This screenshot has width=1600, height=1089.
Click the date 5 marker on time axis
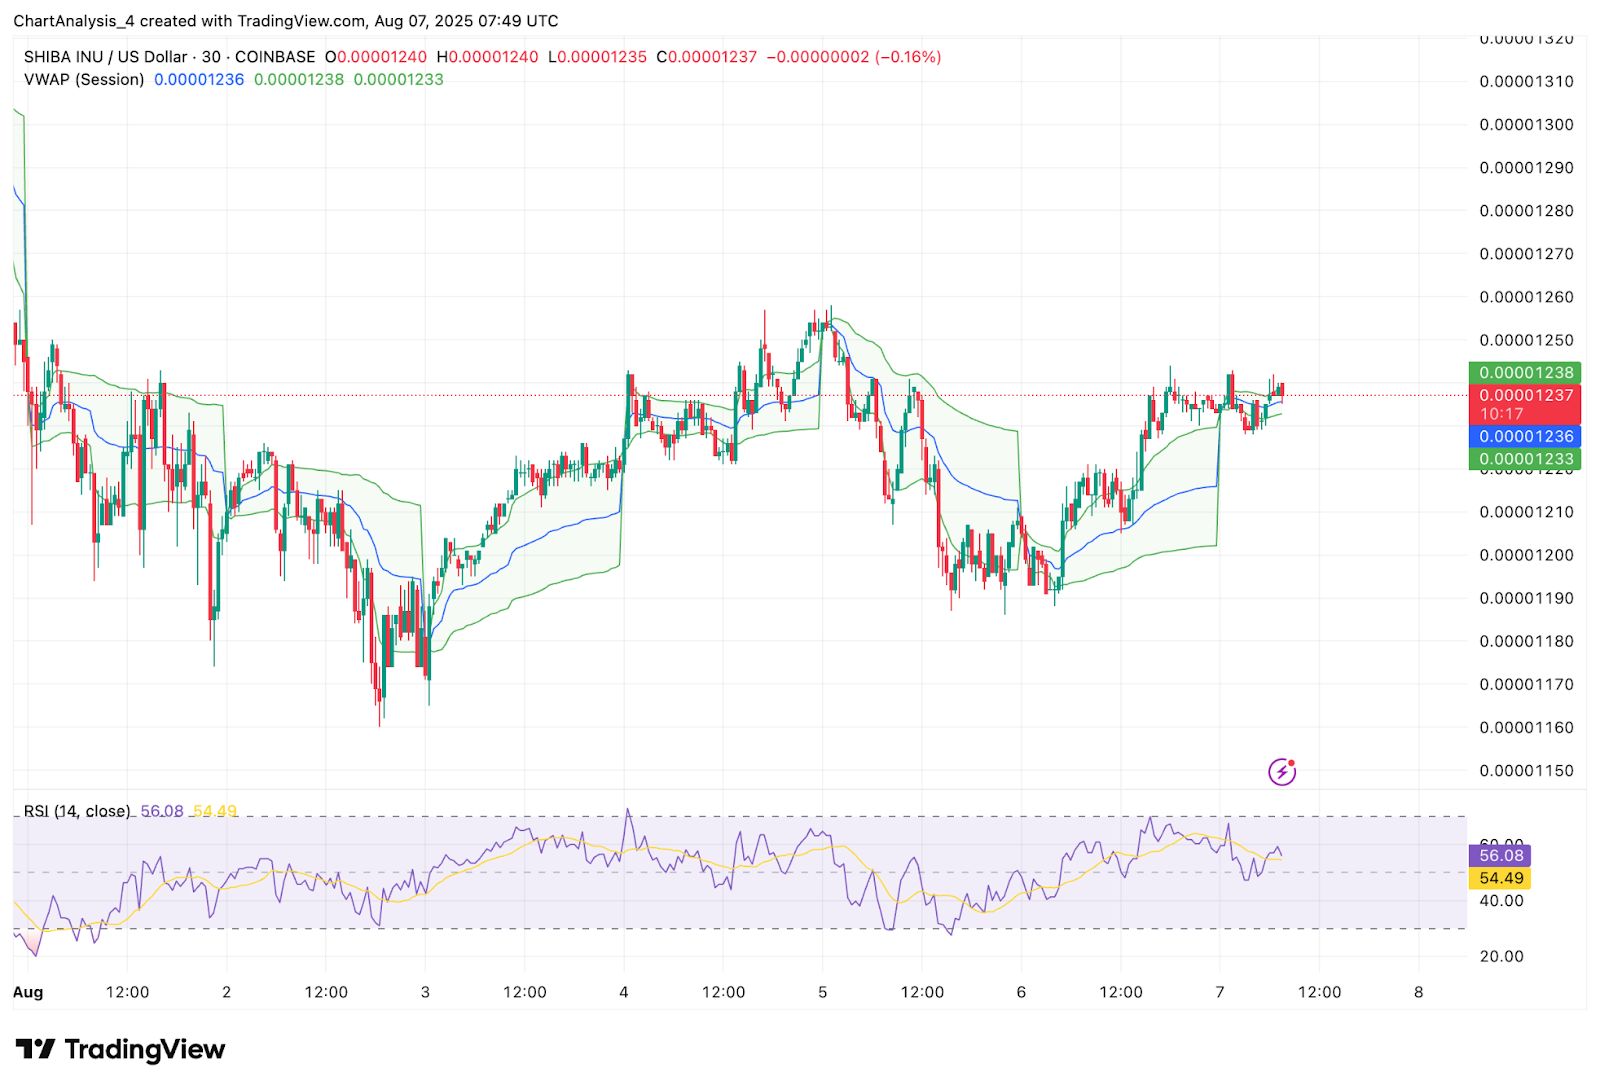(x=823, y=992)
